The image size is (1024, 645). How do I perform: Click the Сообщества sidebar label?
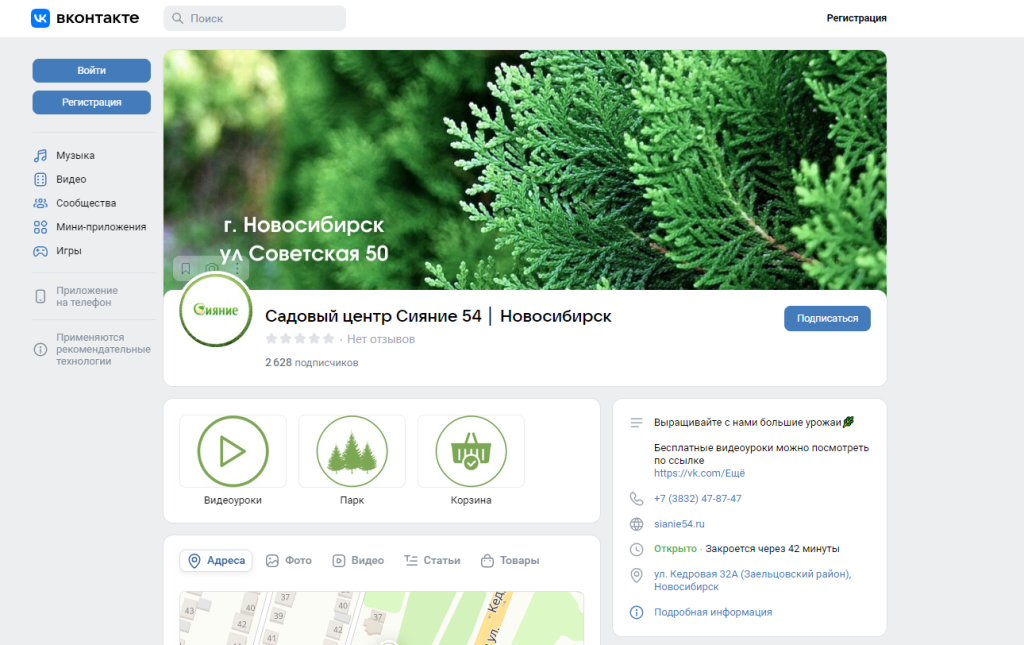86,203
